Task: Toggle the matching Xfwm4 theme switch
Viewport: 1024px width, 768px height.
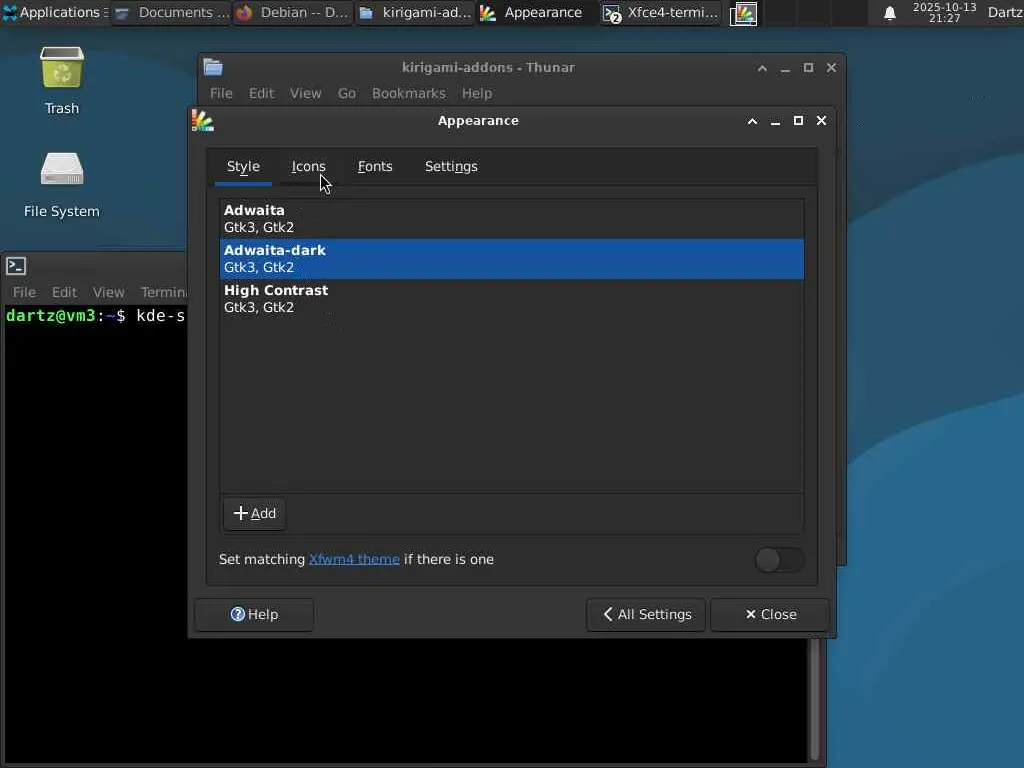Action: (x=780, y=560)
